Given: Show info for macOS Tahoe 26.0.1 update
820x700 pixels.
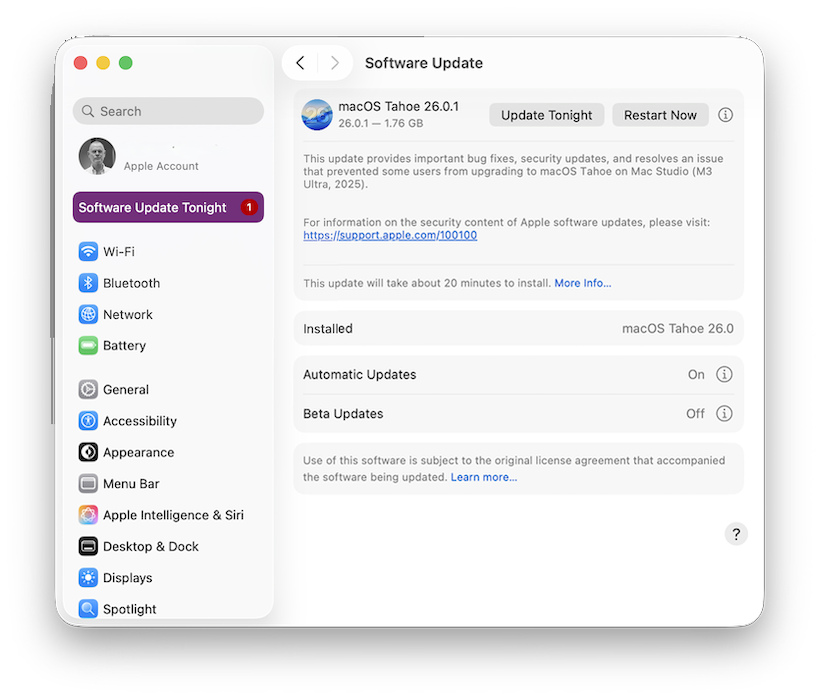Looking at the screenshot, I should (x=726, y=115).
